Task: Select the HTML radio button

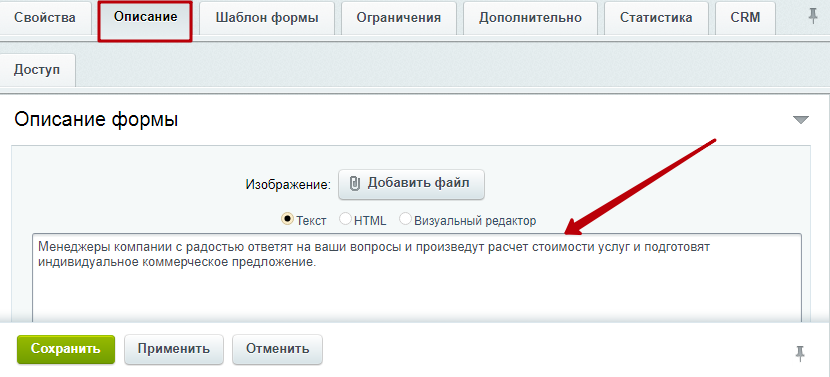Action: click(345, 219)
